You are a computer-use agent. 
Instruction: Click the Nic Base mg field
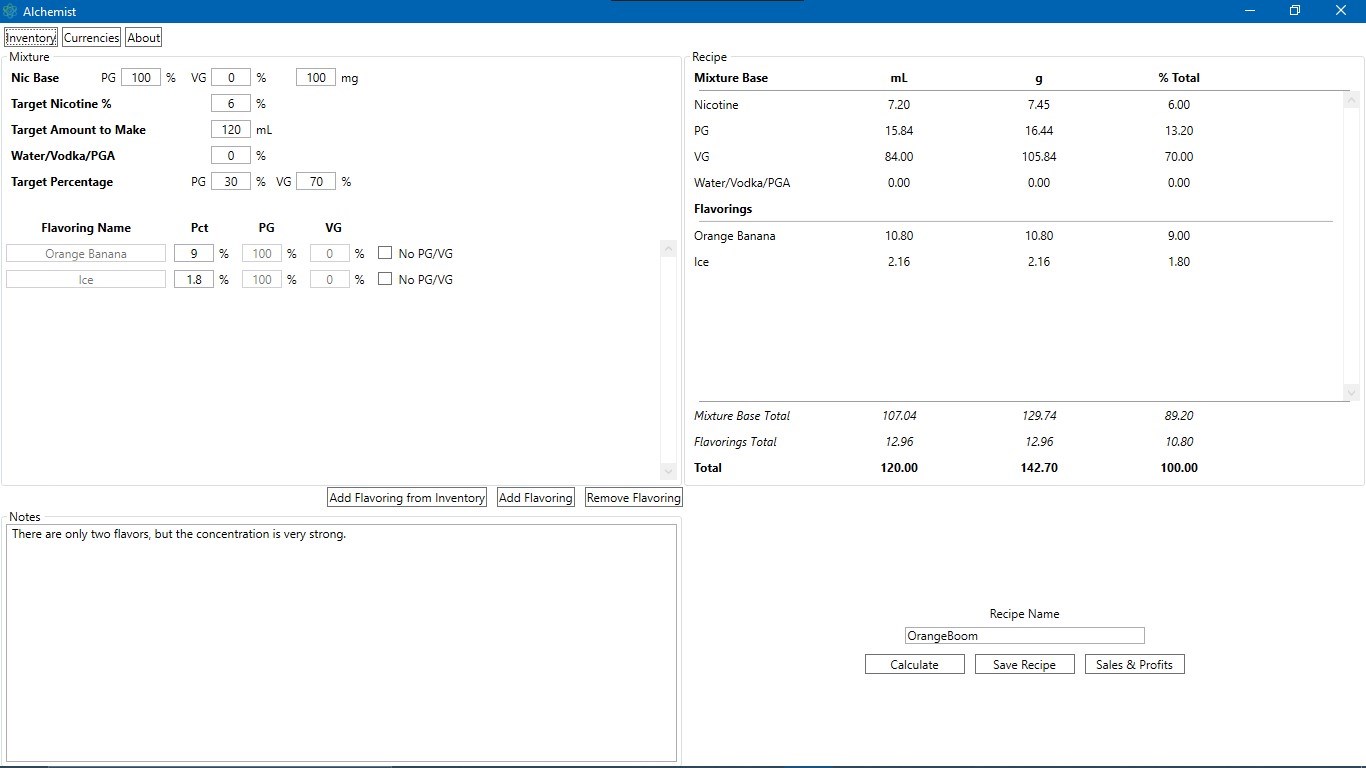tap(316, 77)
